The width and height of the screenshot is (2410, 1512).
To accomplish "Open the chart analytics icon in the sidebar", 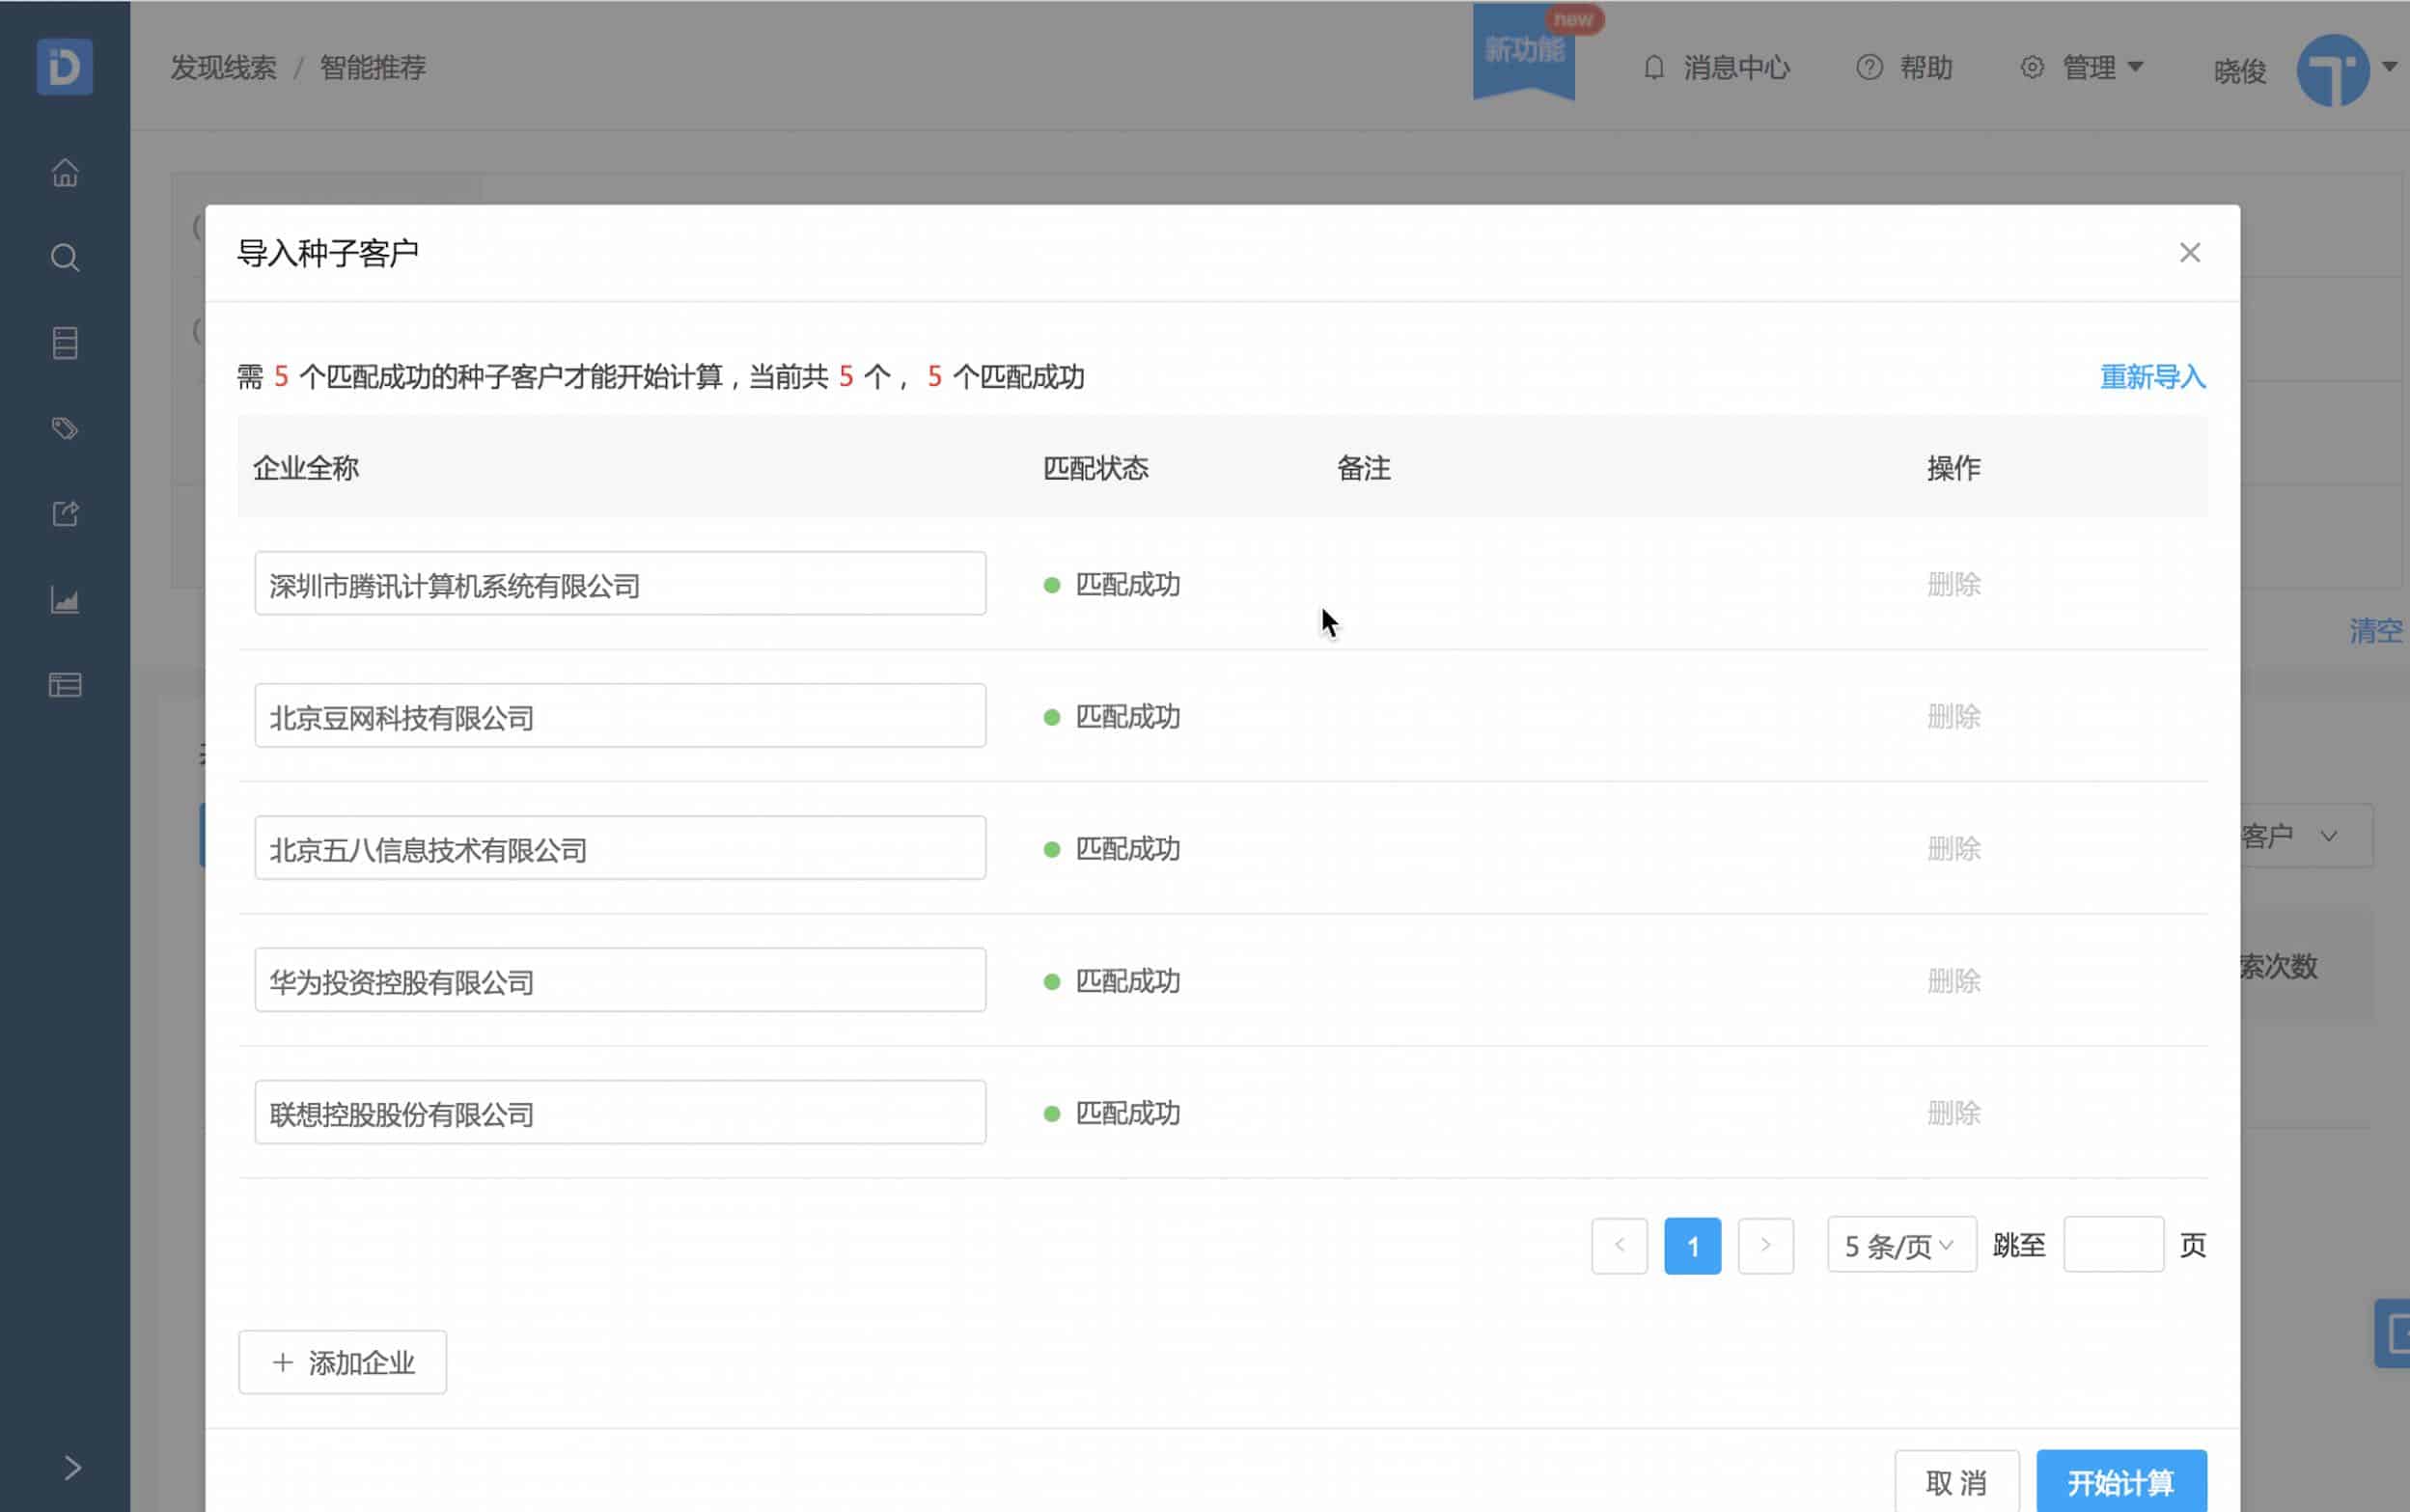I will tap(65, 600).
